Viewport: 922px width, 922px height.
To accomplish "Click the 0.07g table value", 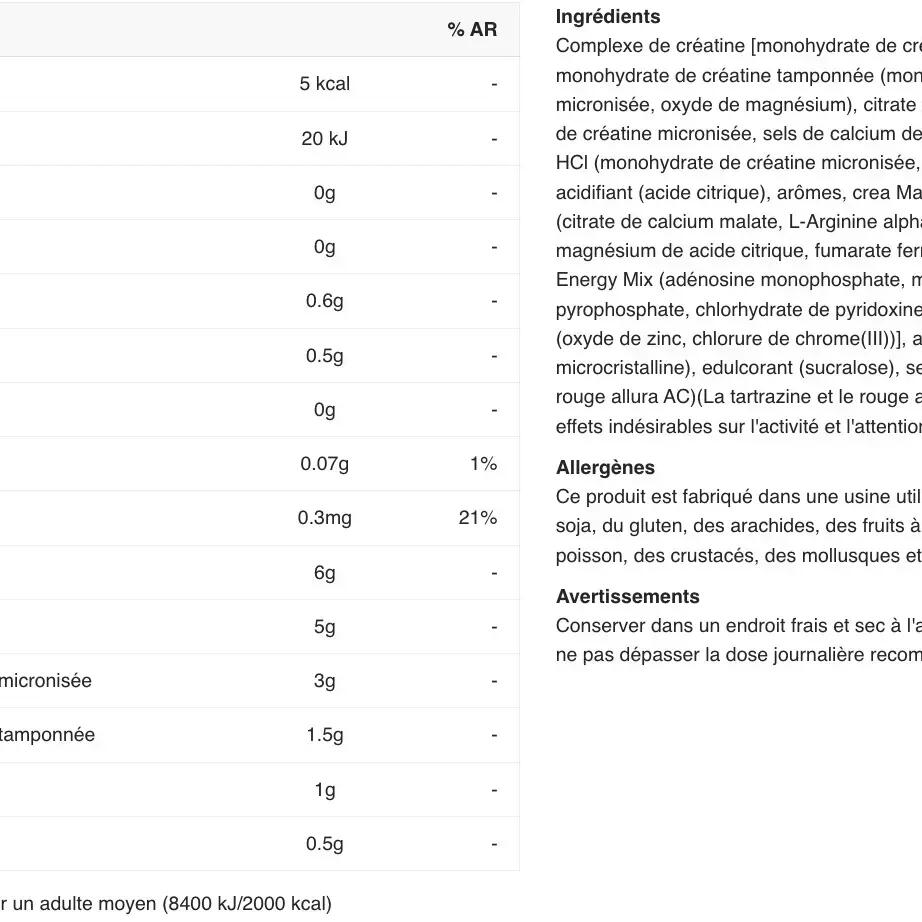I will (325, 464).
